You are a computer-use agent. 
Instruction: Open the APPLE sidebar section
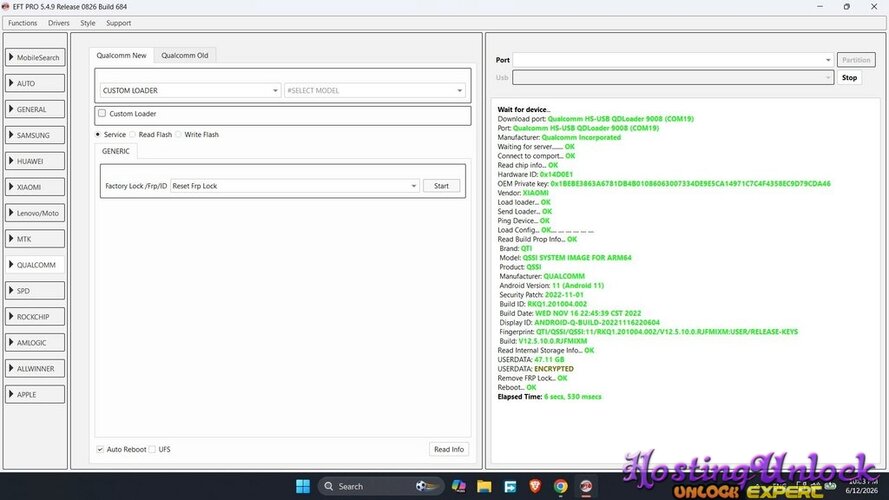tap(35, 395)
